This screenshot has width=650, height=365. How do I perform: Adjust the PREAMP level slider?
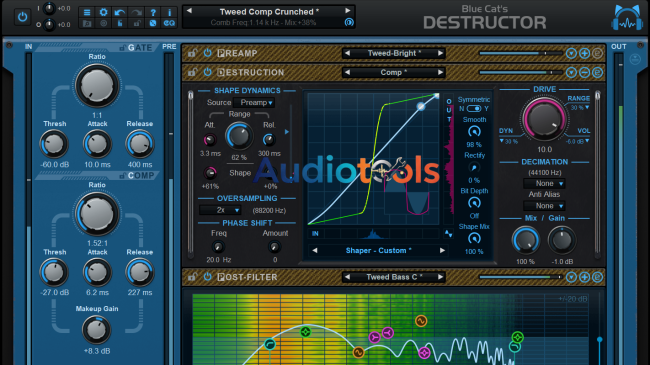pyautogui.click(x=520, y=53)
